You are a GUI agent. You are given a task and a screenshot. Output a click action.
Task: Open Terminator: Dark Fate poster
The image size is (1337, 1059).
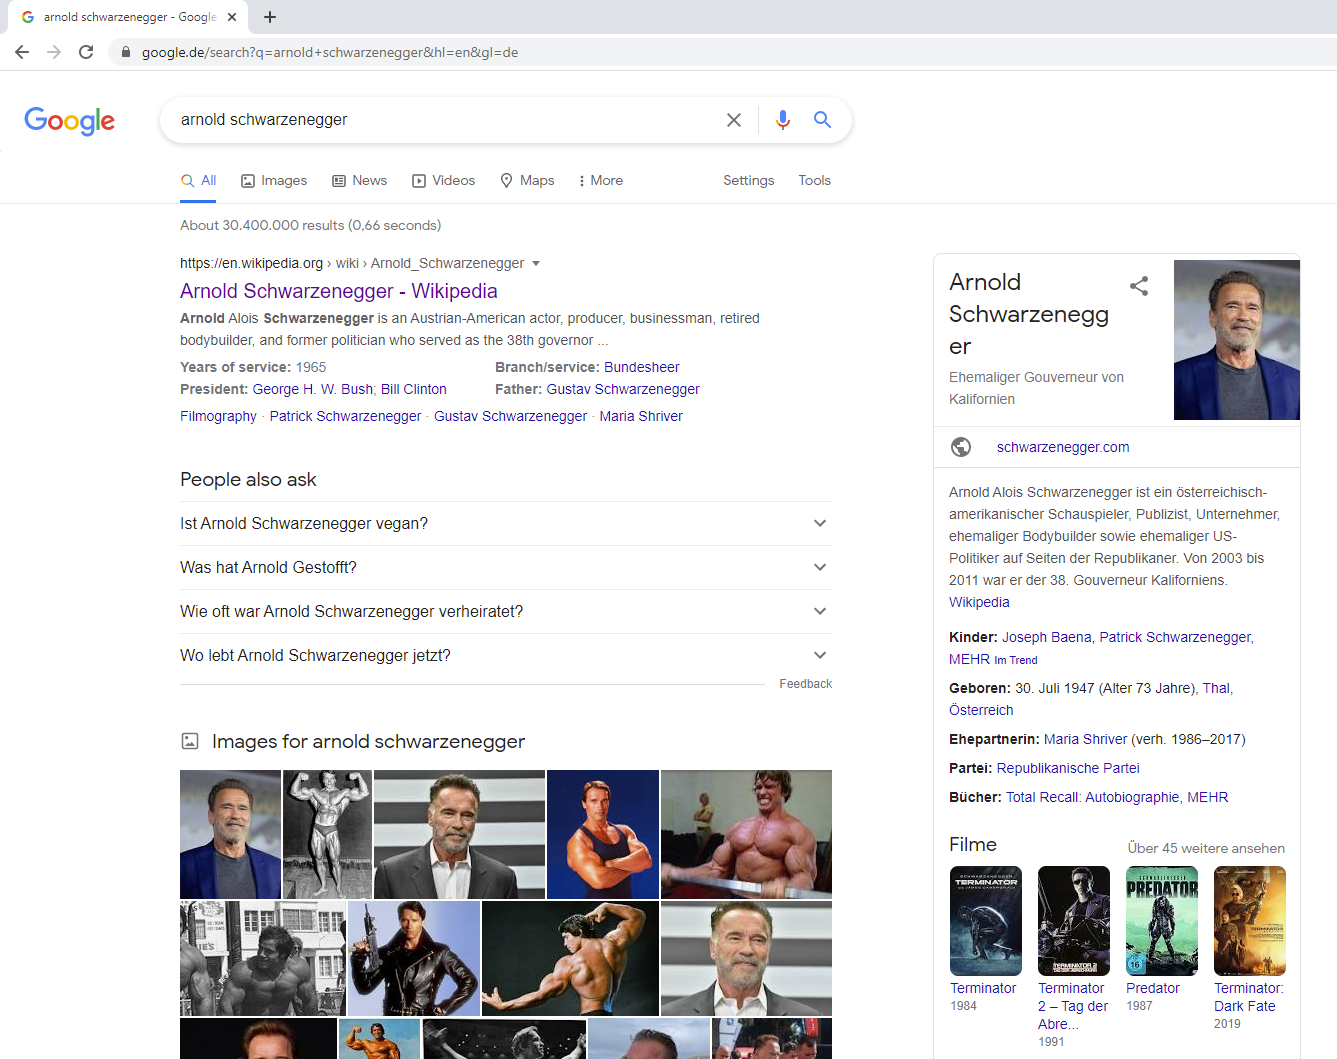pos(1250,921)
